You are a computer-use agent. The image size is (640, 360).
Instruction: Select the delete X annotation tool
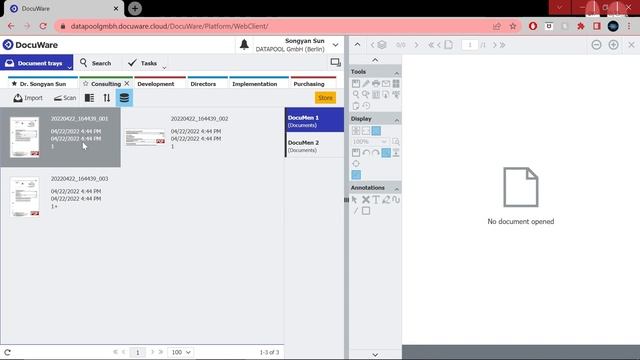366,200
